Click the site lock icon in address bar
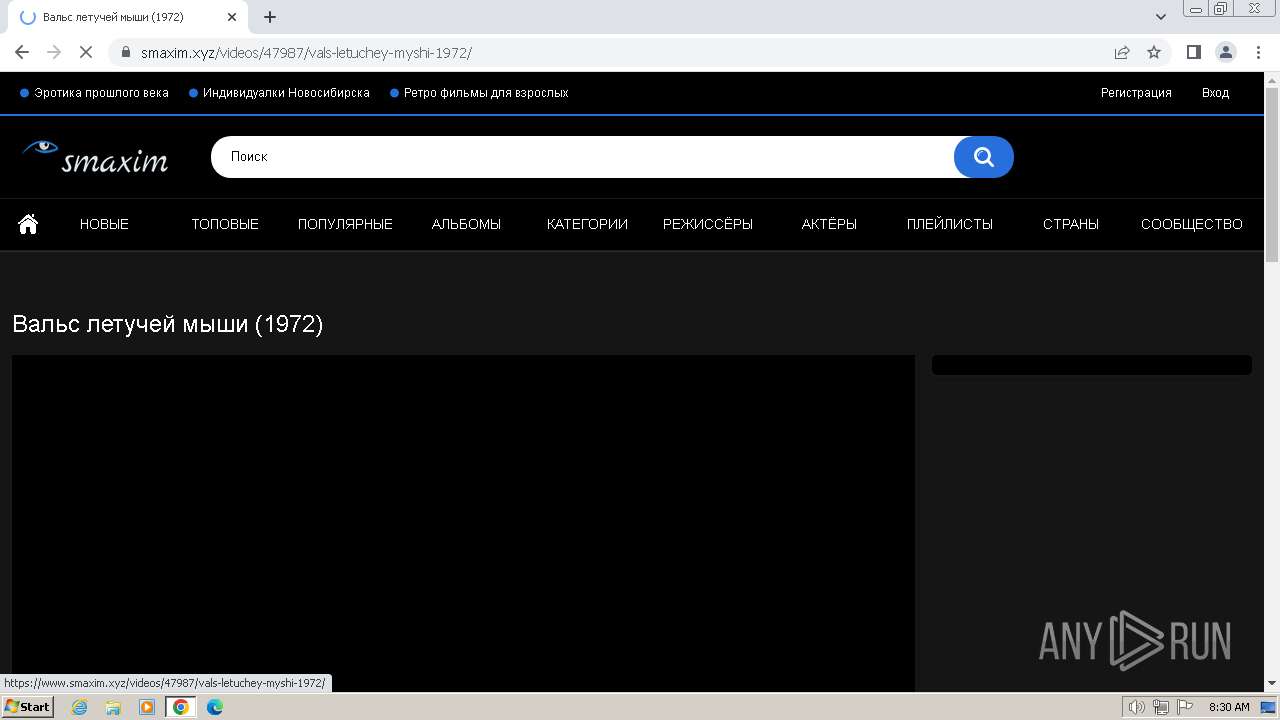The height and width of the screenshot is (720, 1280). (x=125, y=52)
